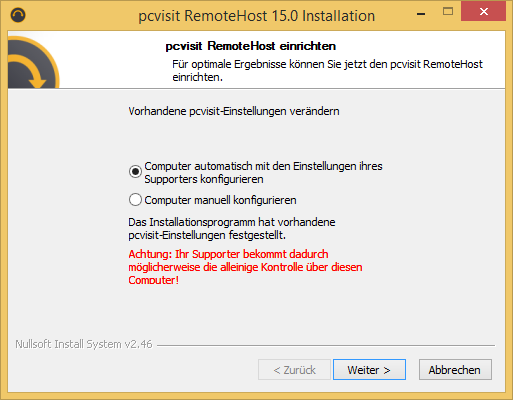Click the large pcvisit arrow logo in the header
Viewport: 513px width, 400px height.
tap(33, 62)
